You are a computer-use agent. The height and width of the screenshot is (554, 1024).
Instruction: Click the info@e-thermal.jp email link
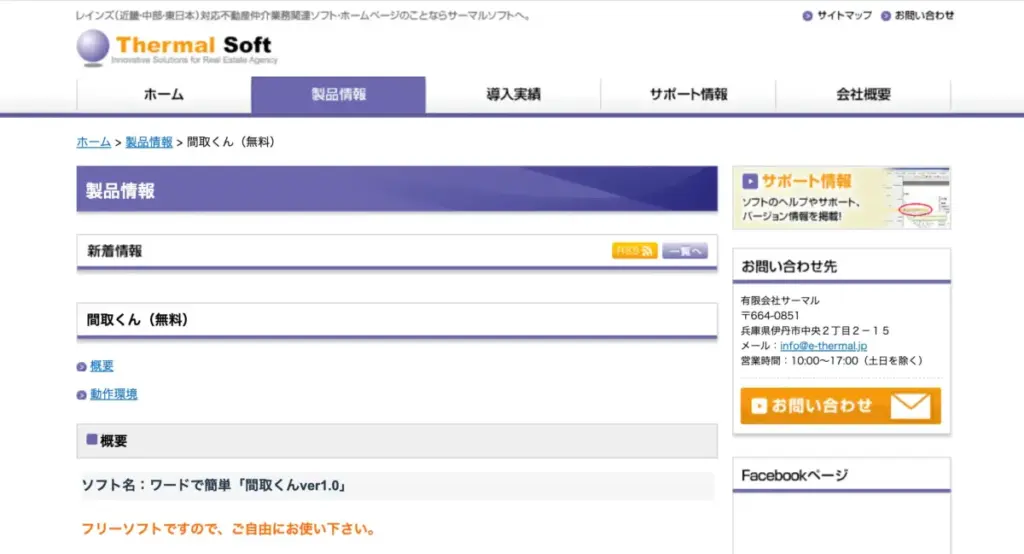tap(824, 346)
